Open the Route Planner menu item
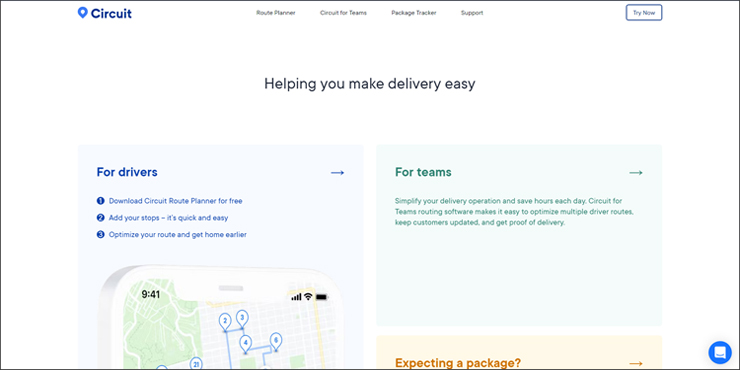Screen dimensions: 740x370 pyautogui.click(x=276, y=13)
